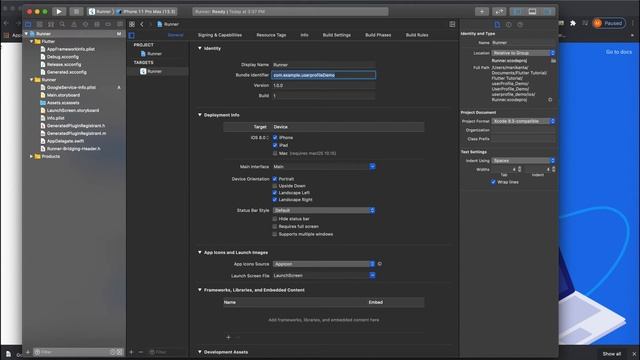Screen dimensions: 640x360
Task: Open the Project Format dropdown
Action: pos(523,121)
